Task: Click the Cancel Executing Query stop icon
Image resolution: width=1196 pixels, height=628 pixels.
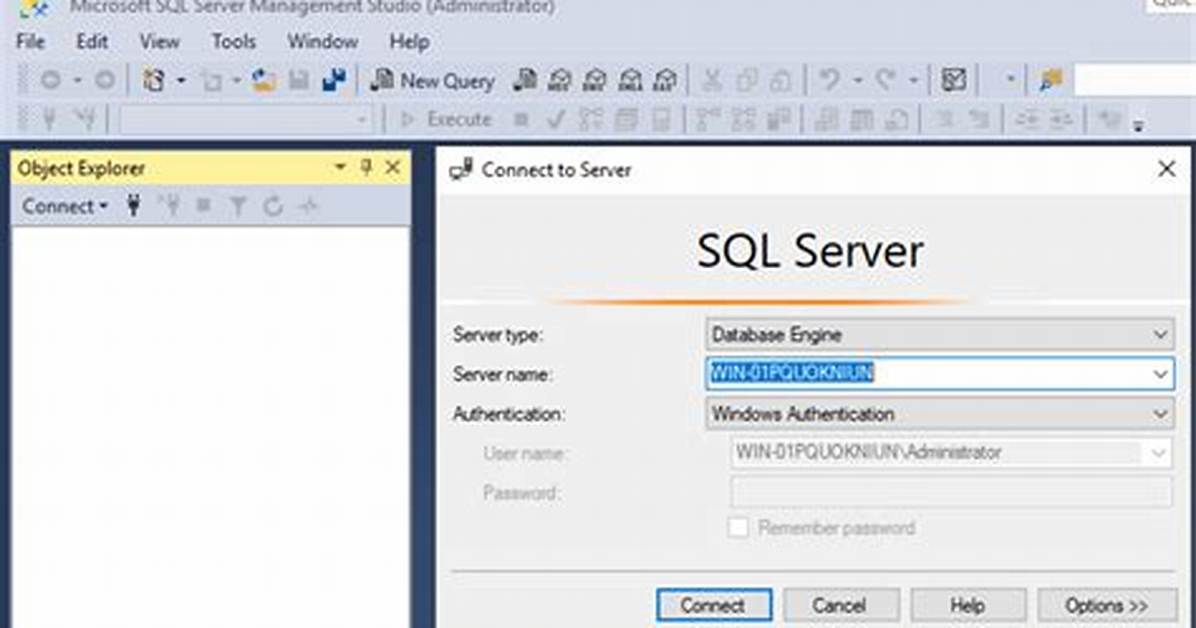Action: 521,119
